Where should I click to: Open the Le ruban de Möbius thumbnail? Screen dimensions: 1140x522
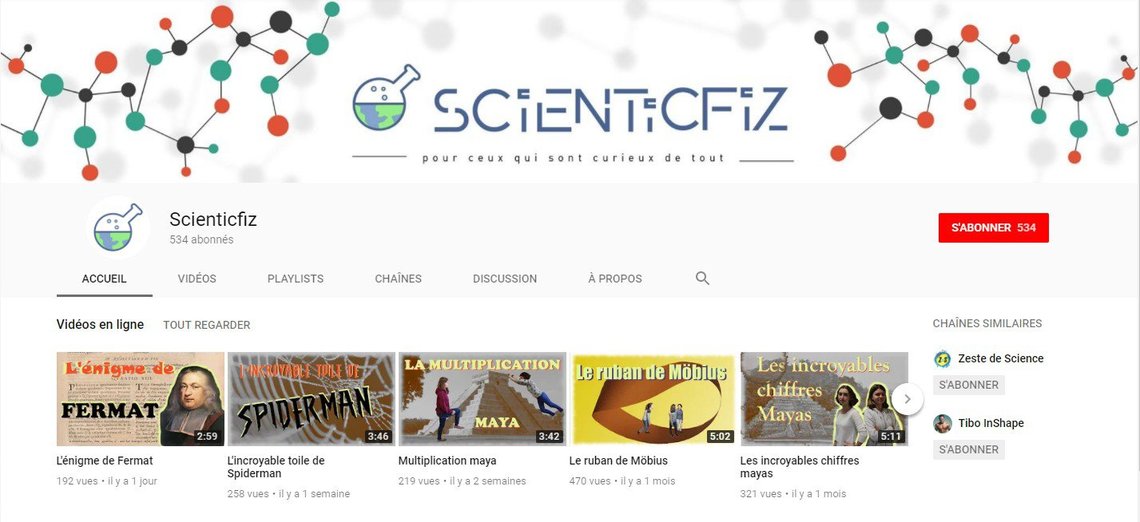(653, 399)
